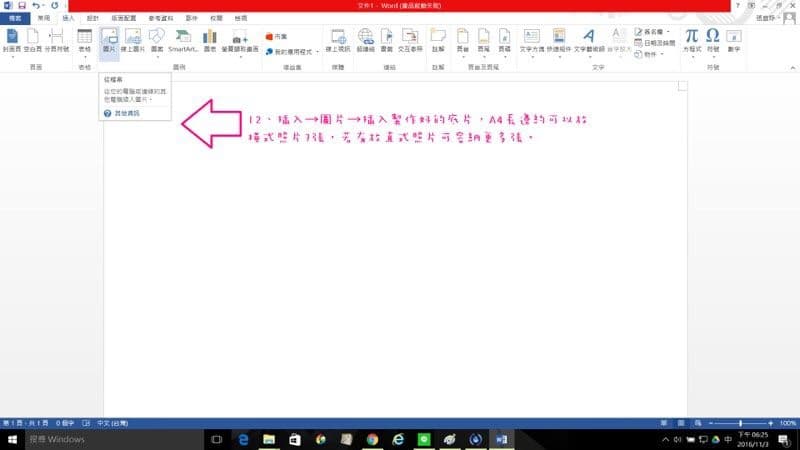Open the File (檔案) tab
Image resolution: width=800 pixels, height=450 pixels.
[15, 18]
